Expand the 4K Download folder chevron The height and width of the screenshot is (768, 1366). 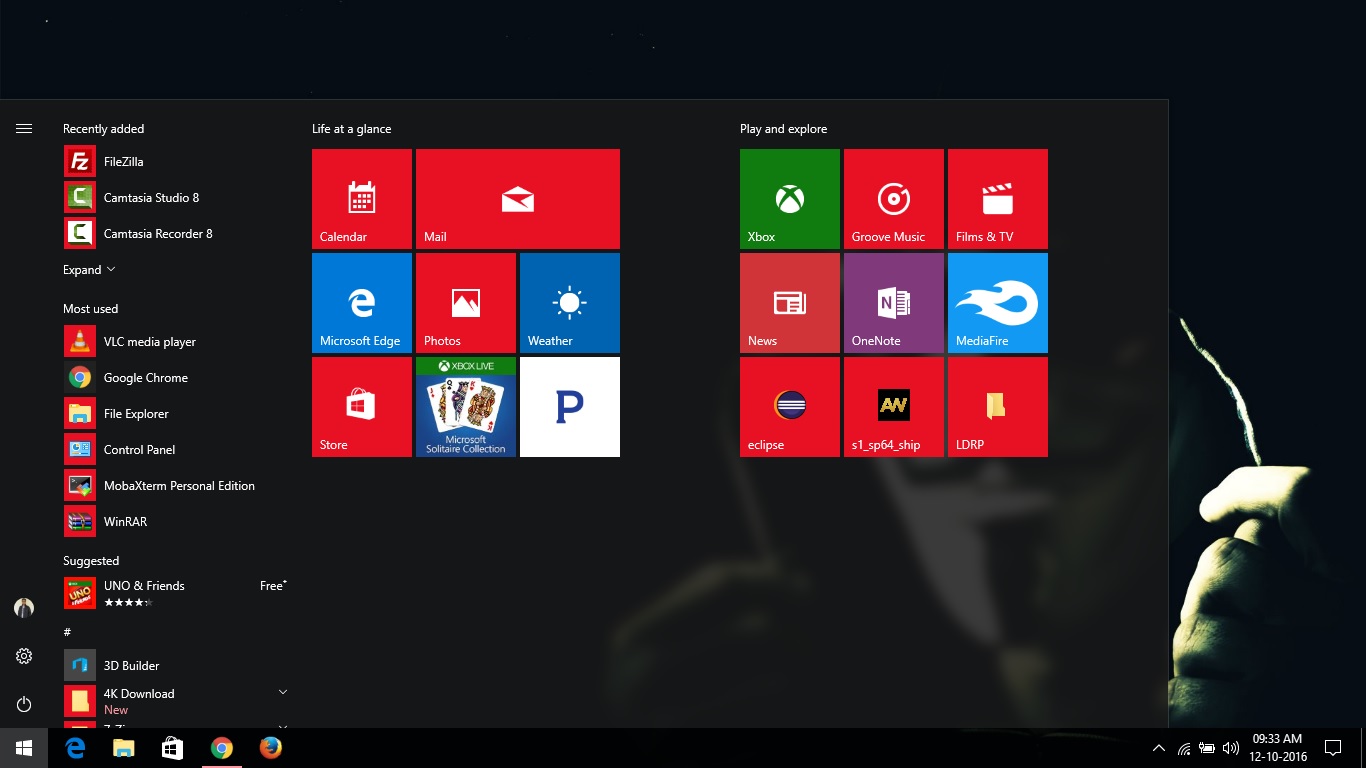click(x=283, y=692)
